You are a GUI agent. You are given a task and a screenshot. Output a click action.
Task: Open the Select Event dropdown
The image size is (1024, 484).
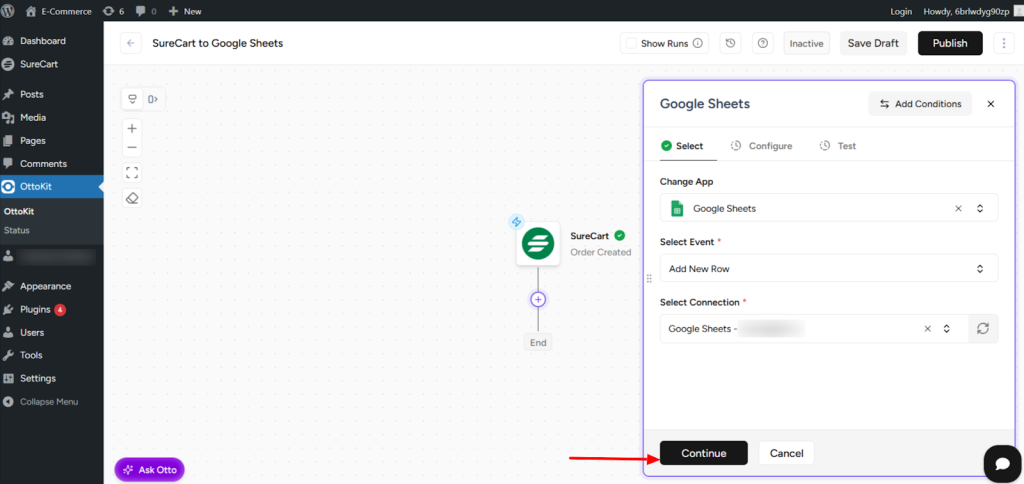click(980, 269)
